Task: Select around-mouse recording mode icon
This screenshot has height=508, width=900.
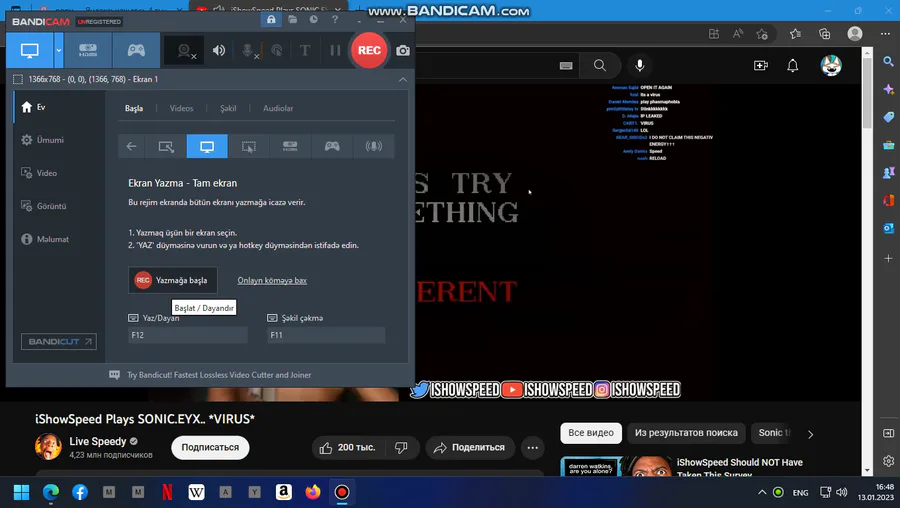Action: (x=249, y=146)
